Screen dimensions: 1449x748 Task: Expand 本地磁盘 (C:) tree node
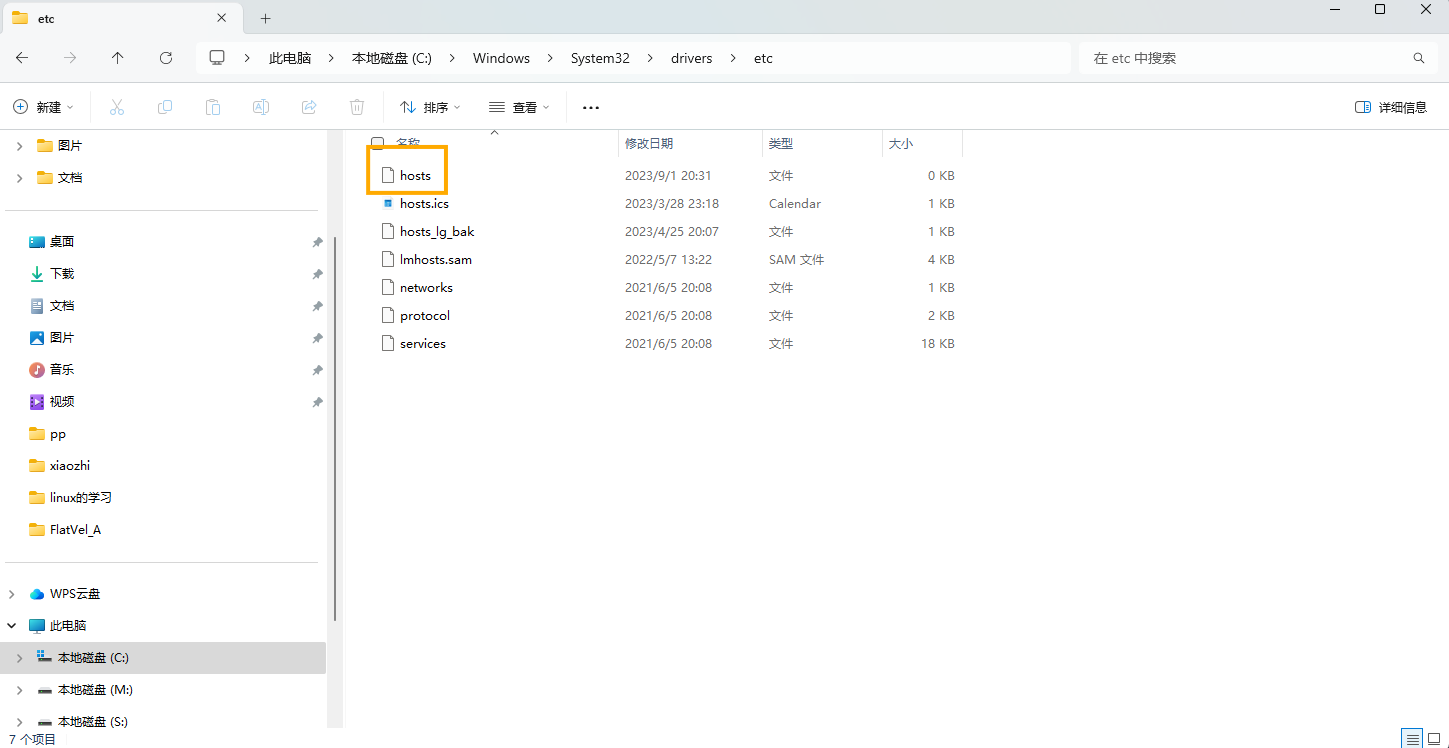(x=20, y=658)
